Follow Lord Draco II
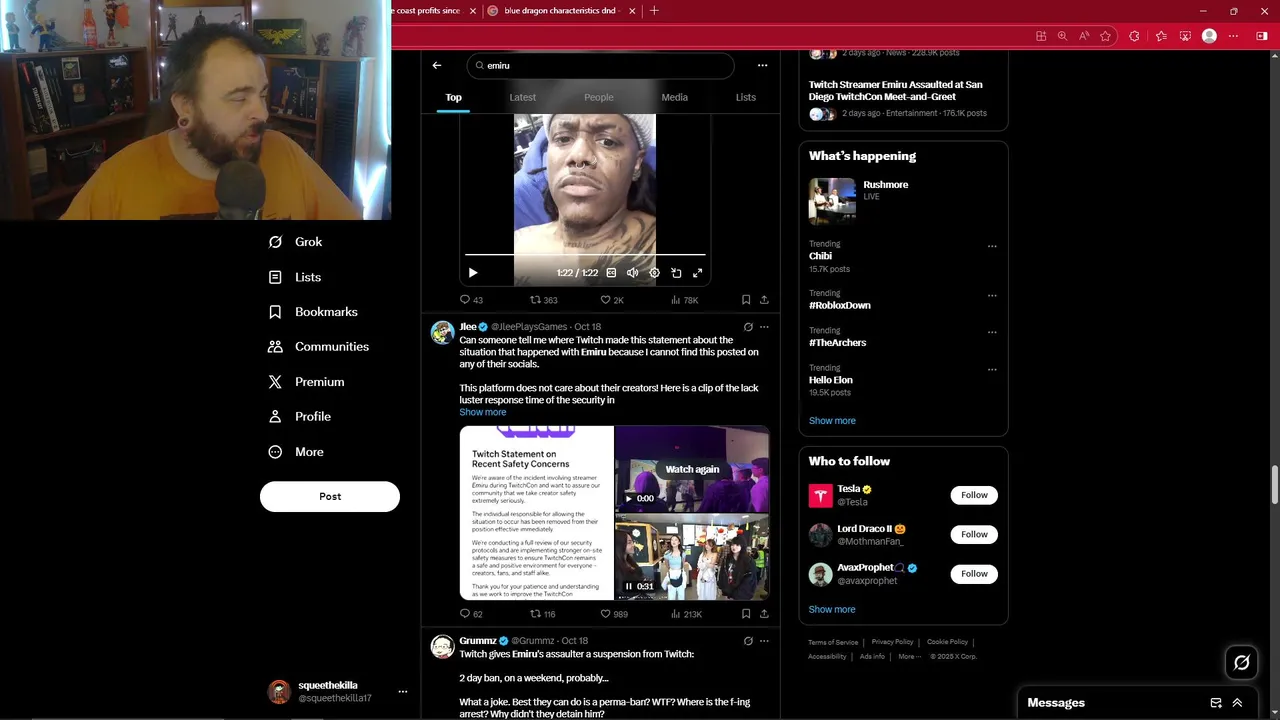 click(x=974, y=534)
